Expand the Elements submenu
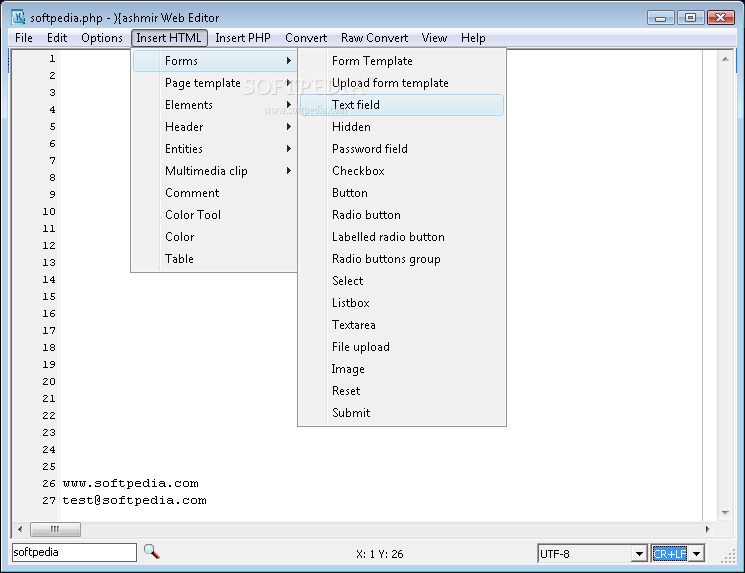The width and height of the screenshot is (745, 573). [x=215, y=105]
